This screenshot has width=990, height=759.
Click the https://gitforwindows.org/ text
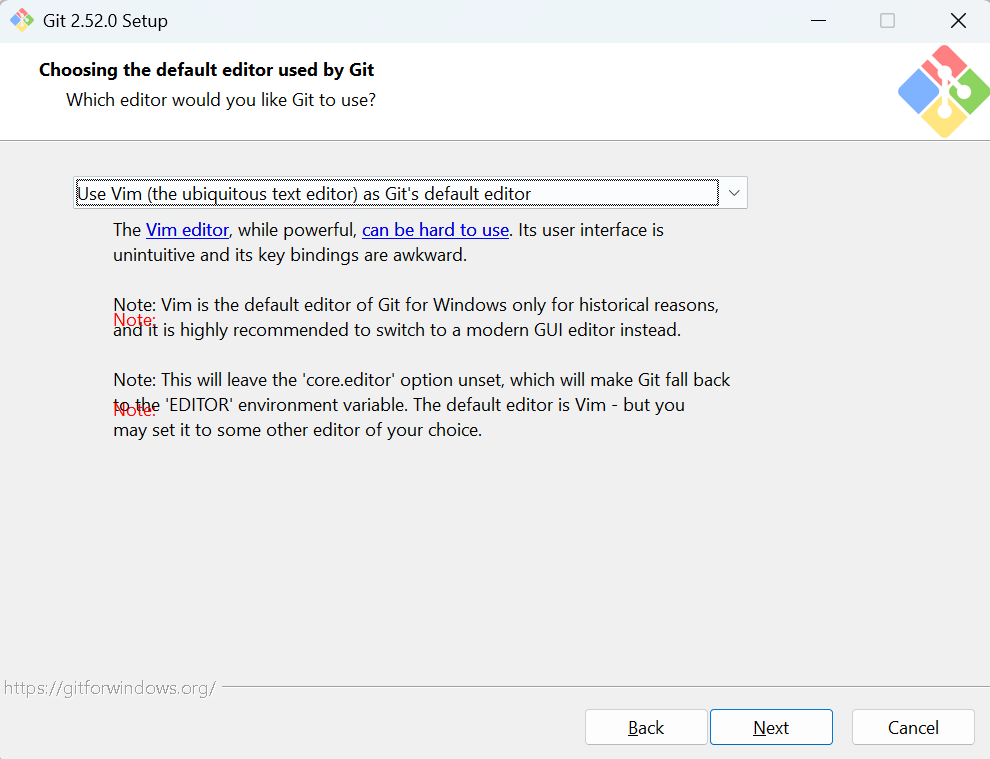(110, 688)
